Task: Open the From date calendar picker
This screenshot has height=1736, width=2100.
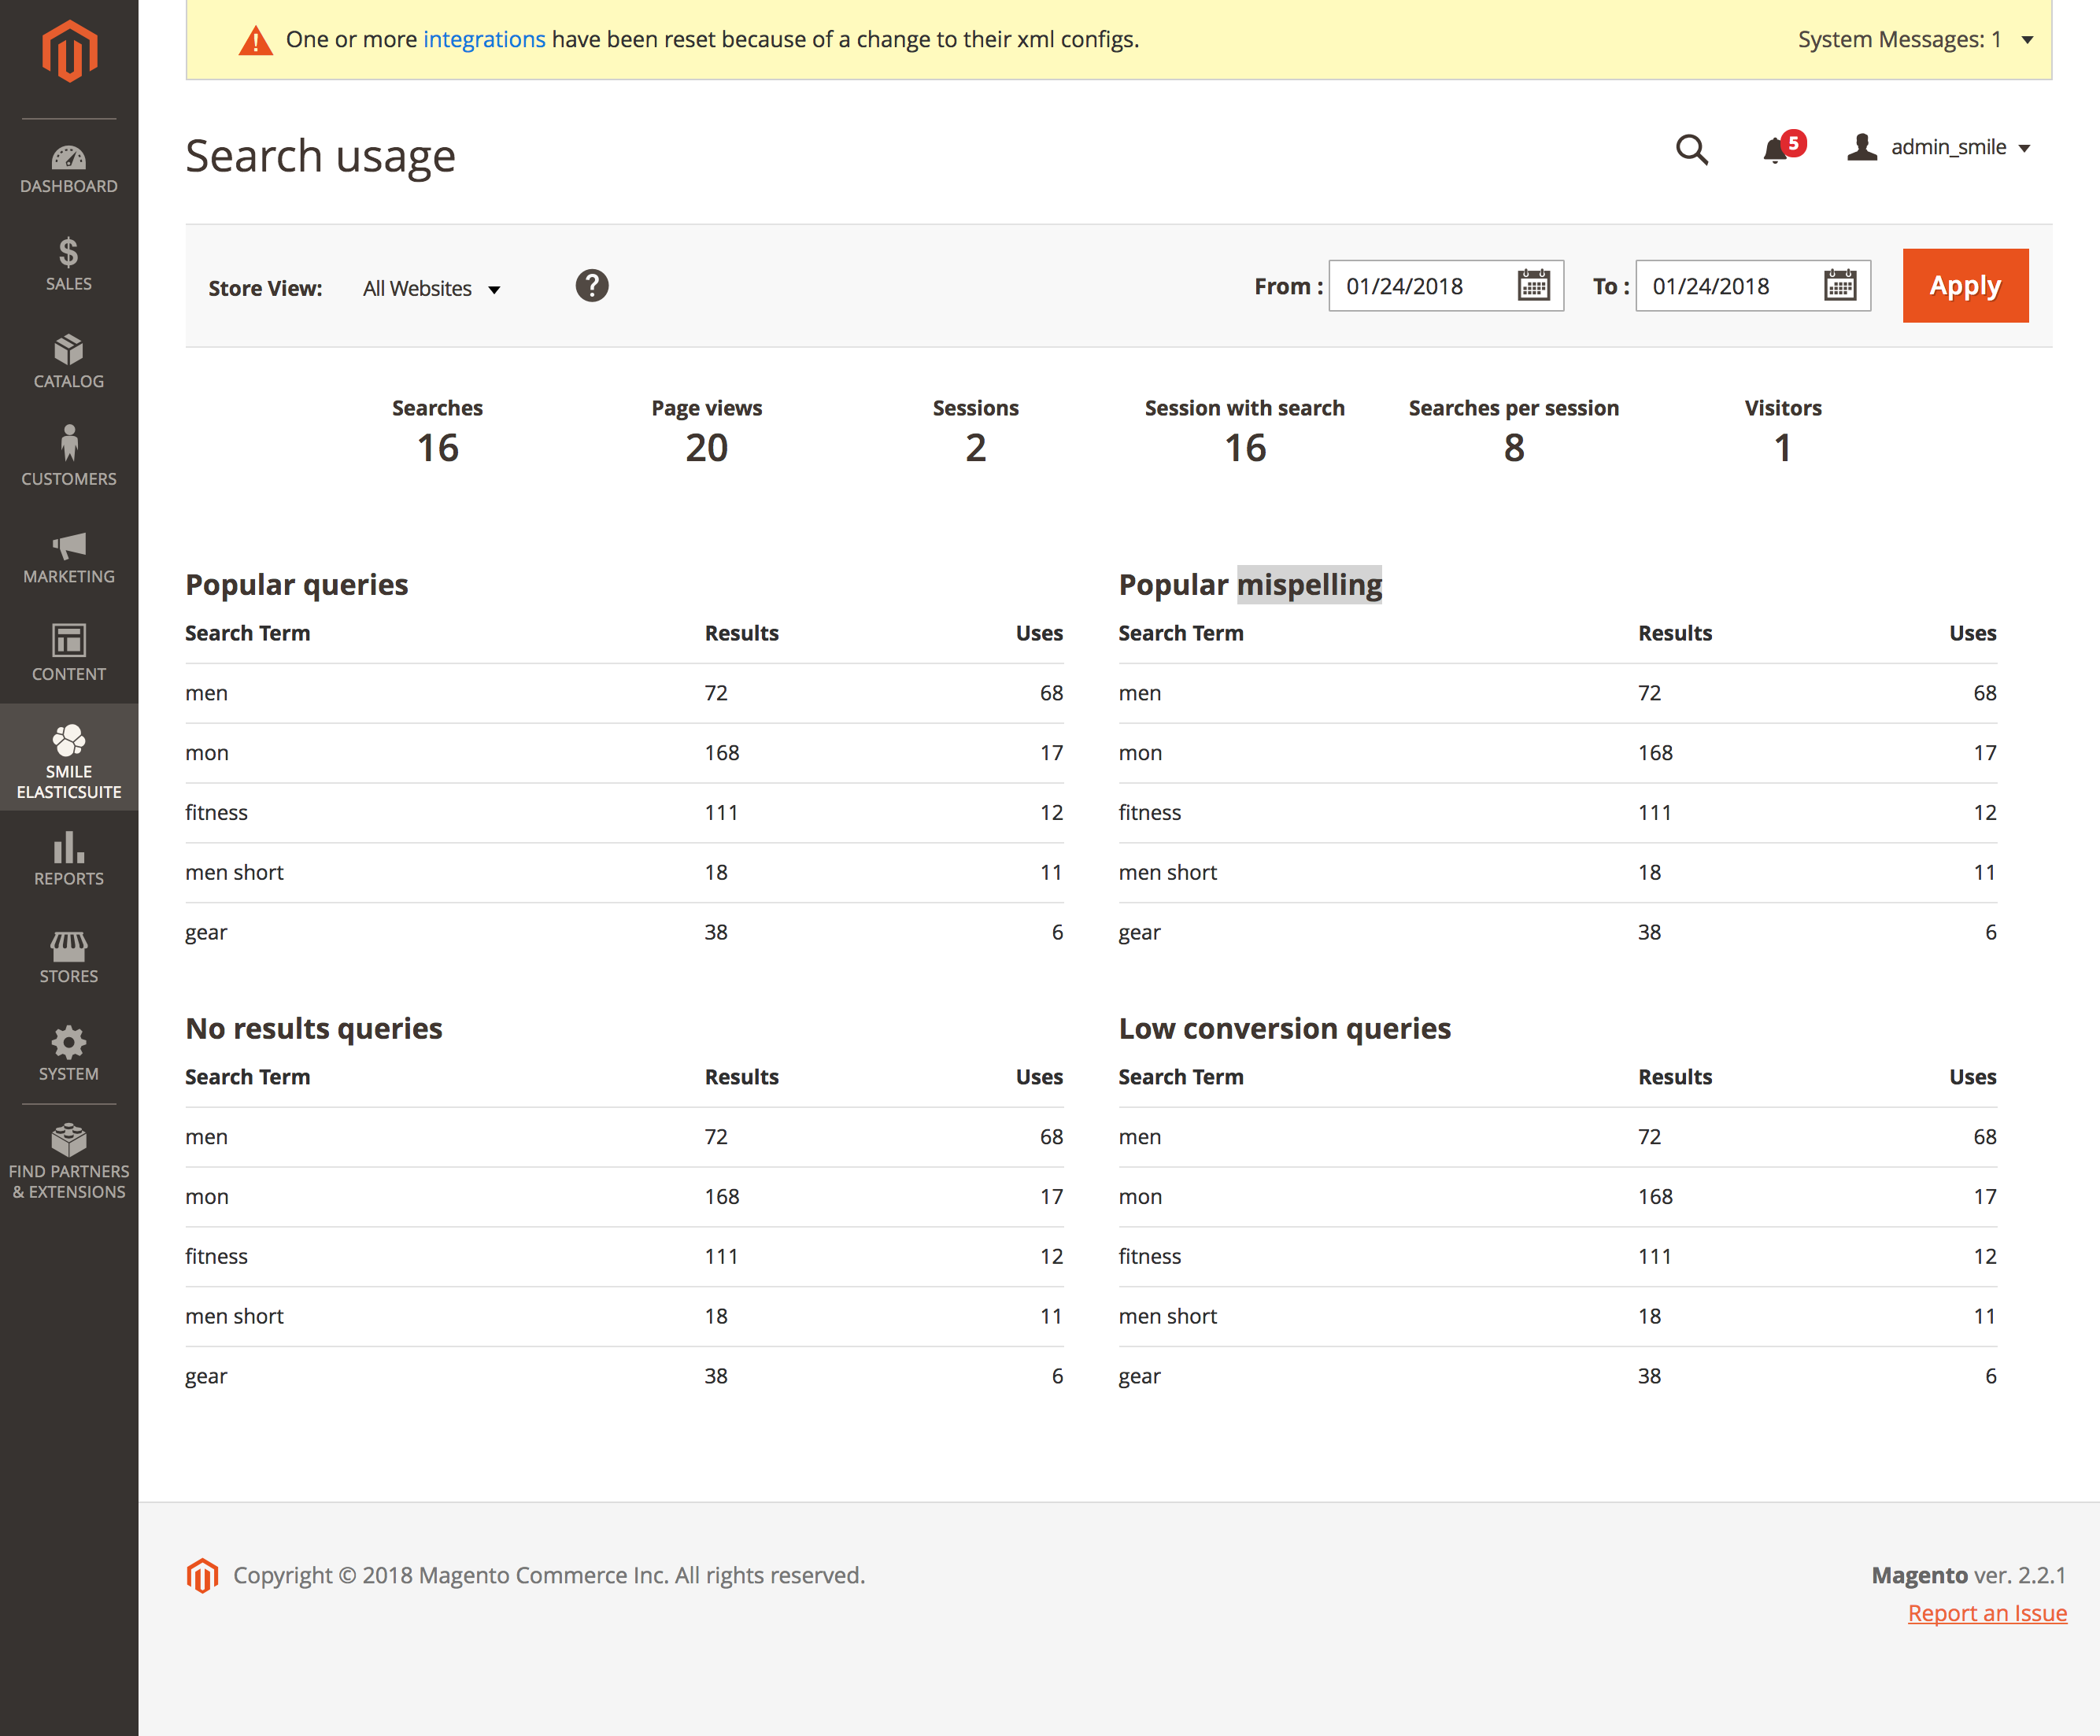Action: tap(1533, 286)
